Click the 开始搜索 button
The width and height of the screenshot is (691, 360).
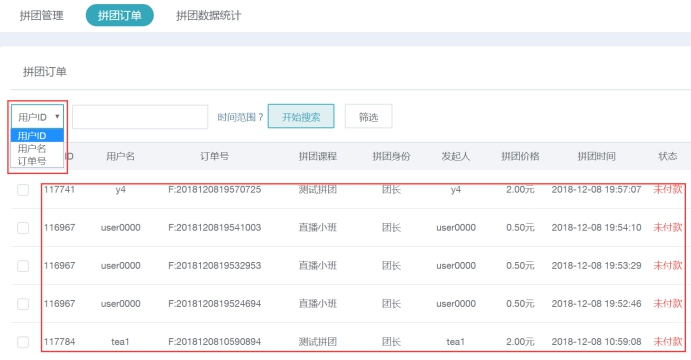[x=301, y=116]
